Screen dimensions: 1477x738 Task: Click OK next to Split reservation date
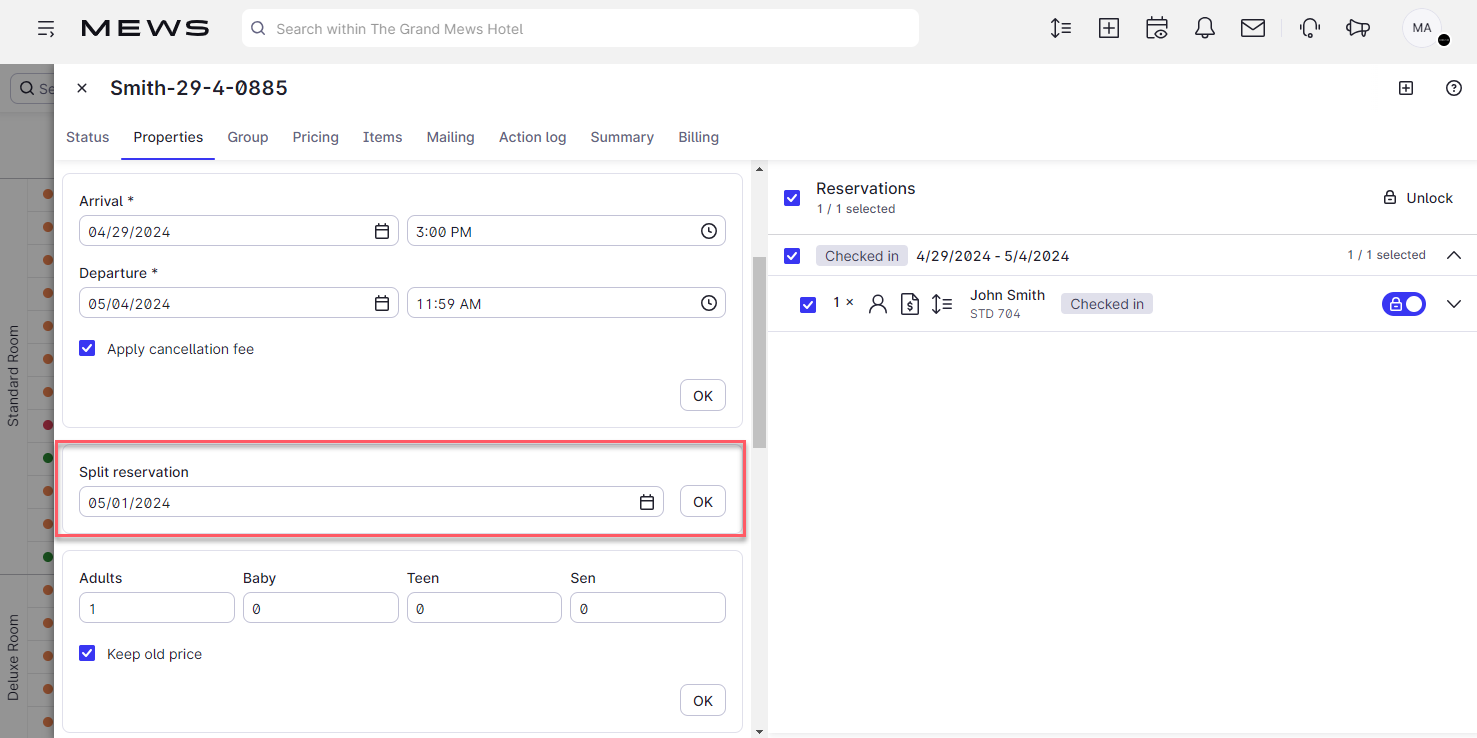703,502
